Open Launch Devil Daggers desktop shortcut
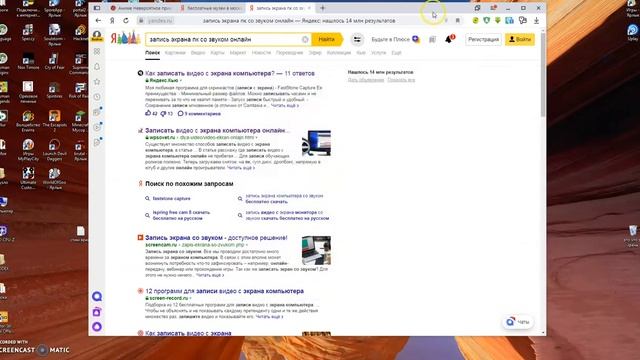Screen dimensions: 640x360 tap(54, 150)
